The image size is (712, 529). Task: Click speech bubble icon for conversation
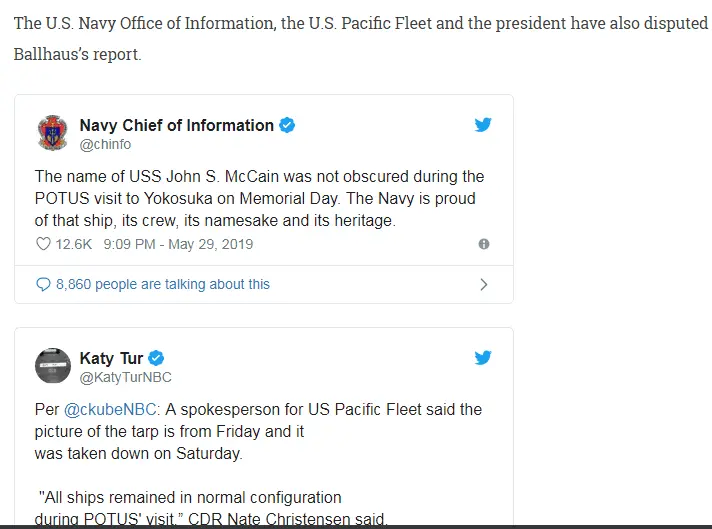tap(43, 284)
